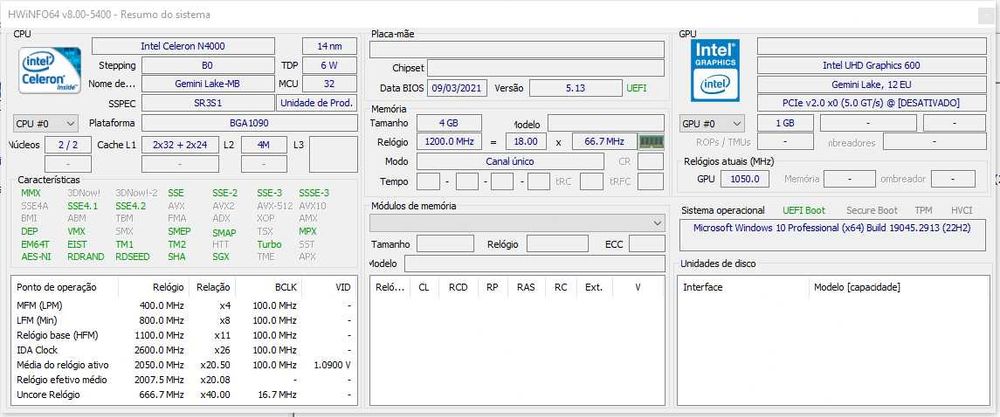Click the Turbo feature flag
The image size is (1000, 417).
(269, 244)
